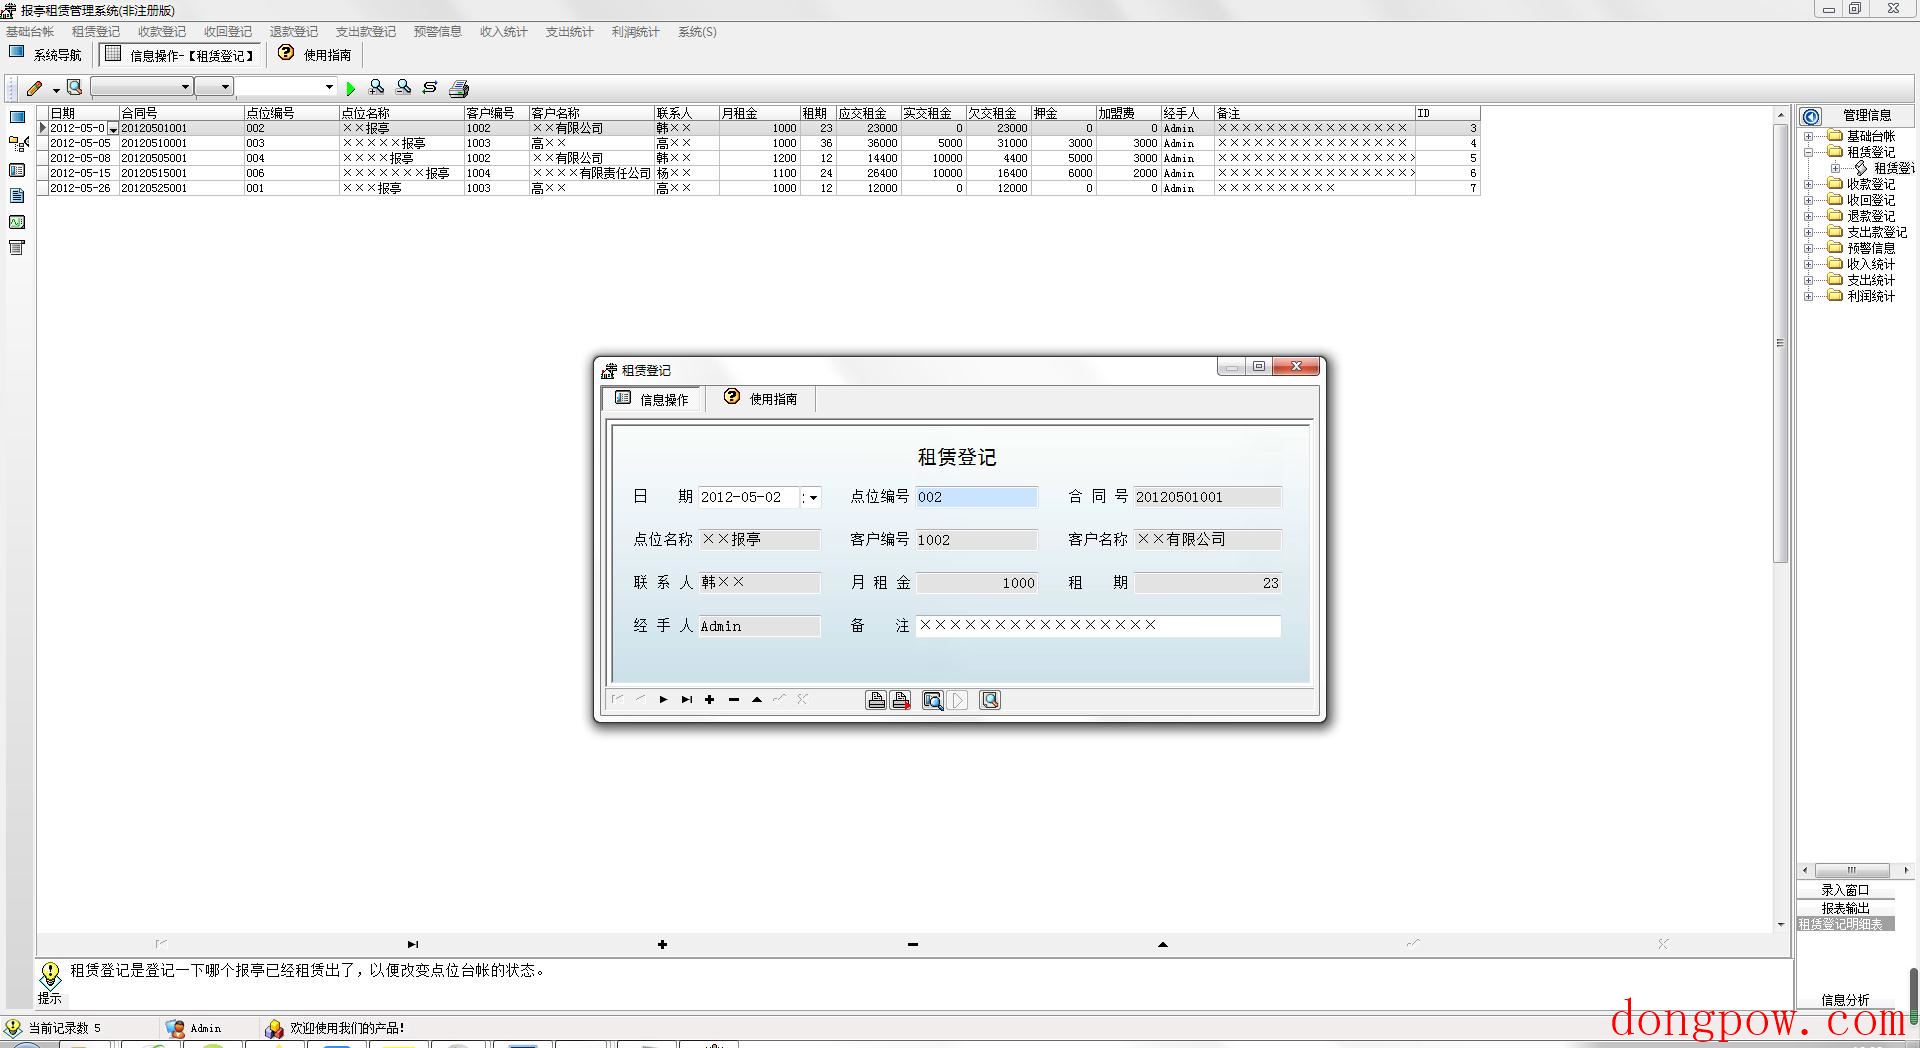Click the printer icon in main toolbar

point(459,88)
